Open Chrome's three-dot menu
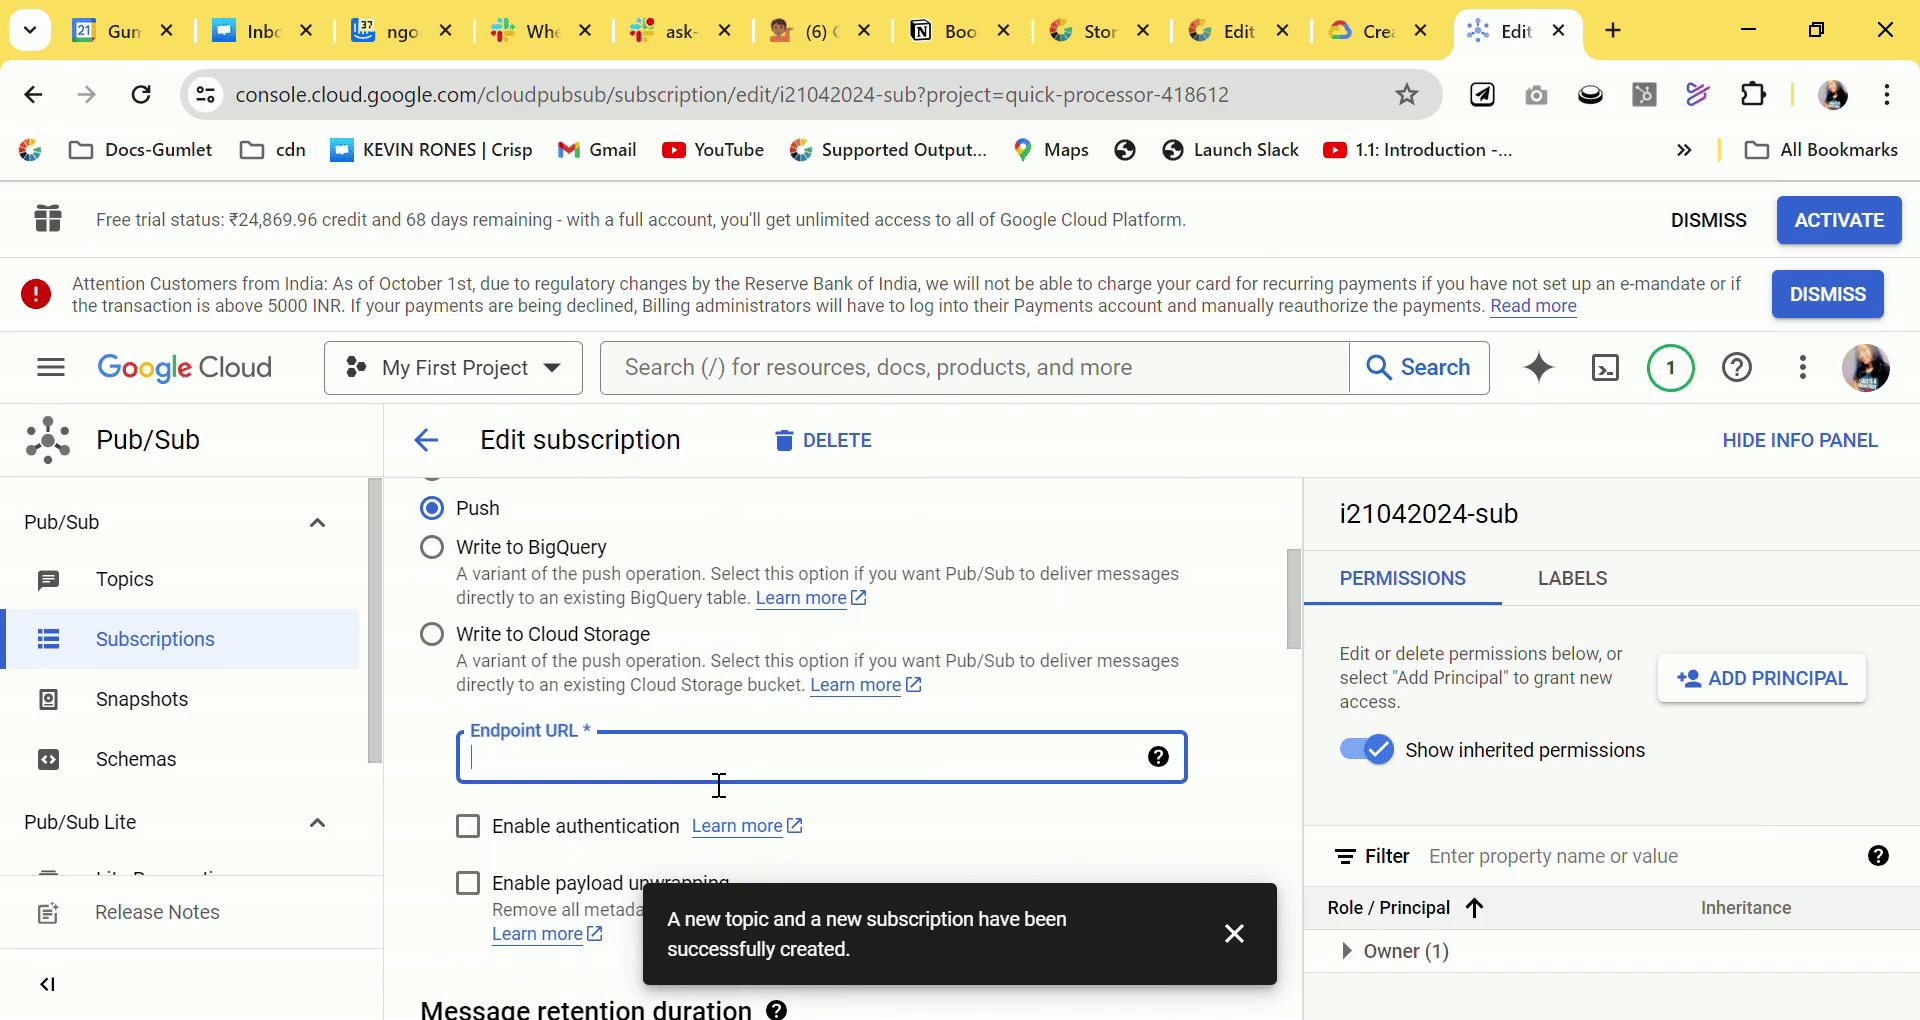The width and height of the screenshot is (1920, 1020). coord(1887,95)
